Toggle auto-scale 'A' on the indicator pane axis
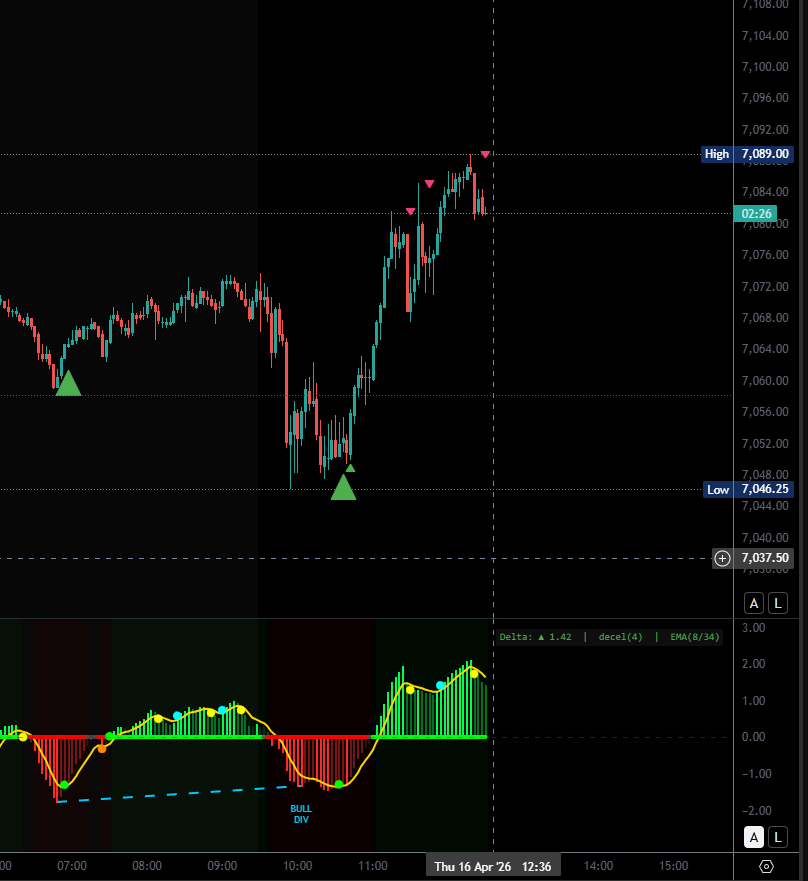Viewport: 808px width, 881px height. (754, 838)
